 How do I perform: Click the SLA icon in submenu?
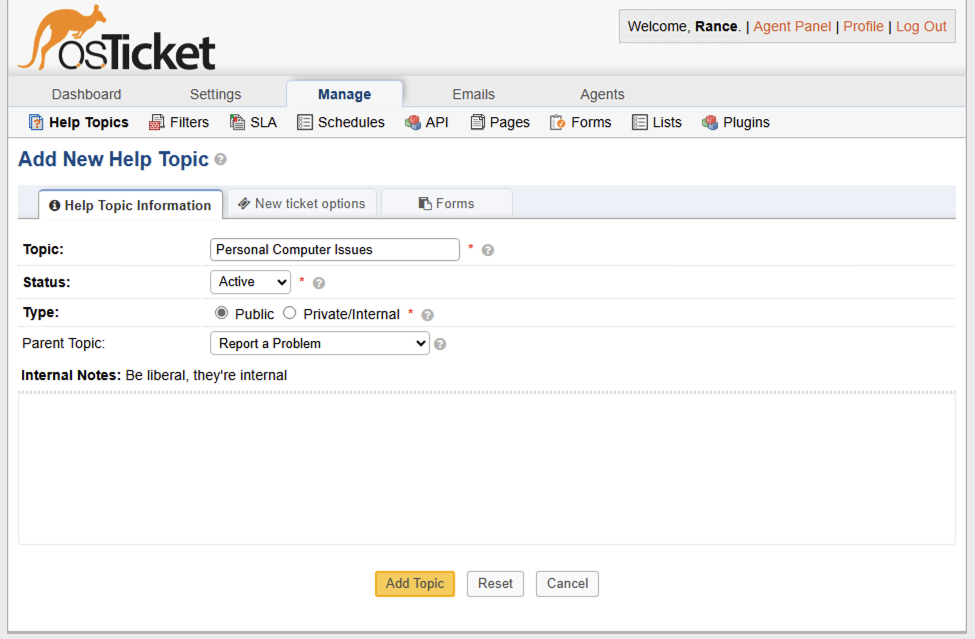coord(237,122)
